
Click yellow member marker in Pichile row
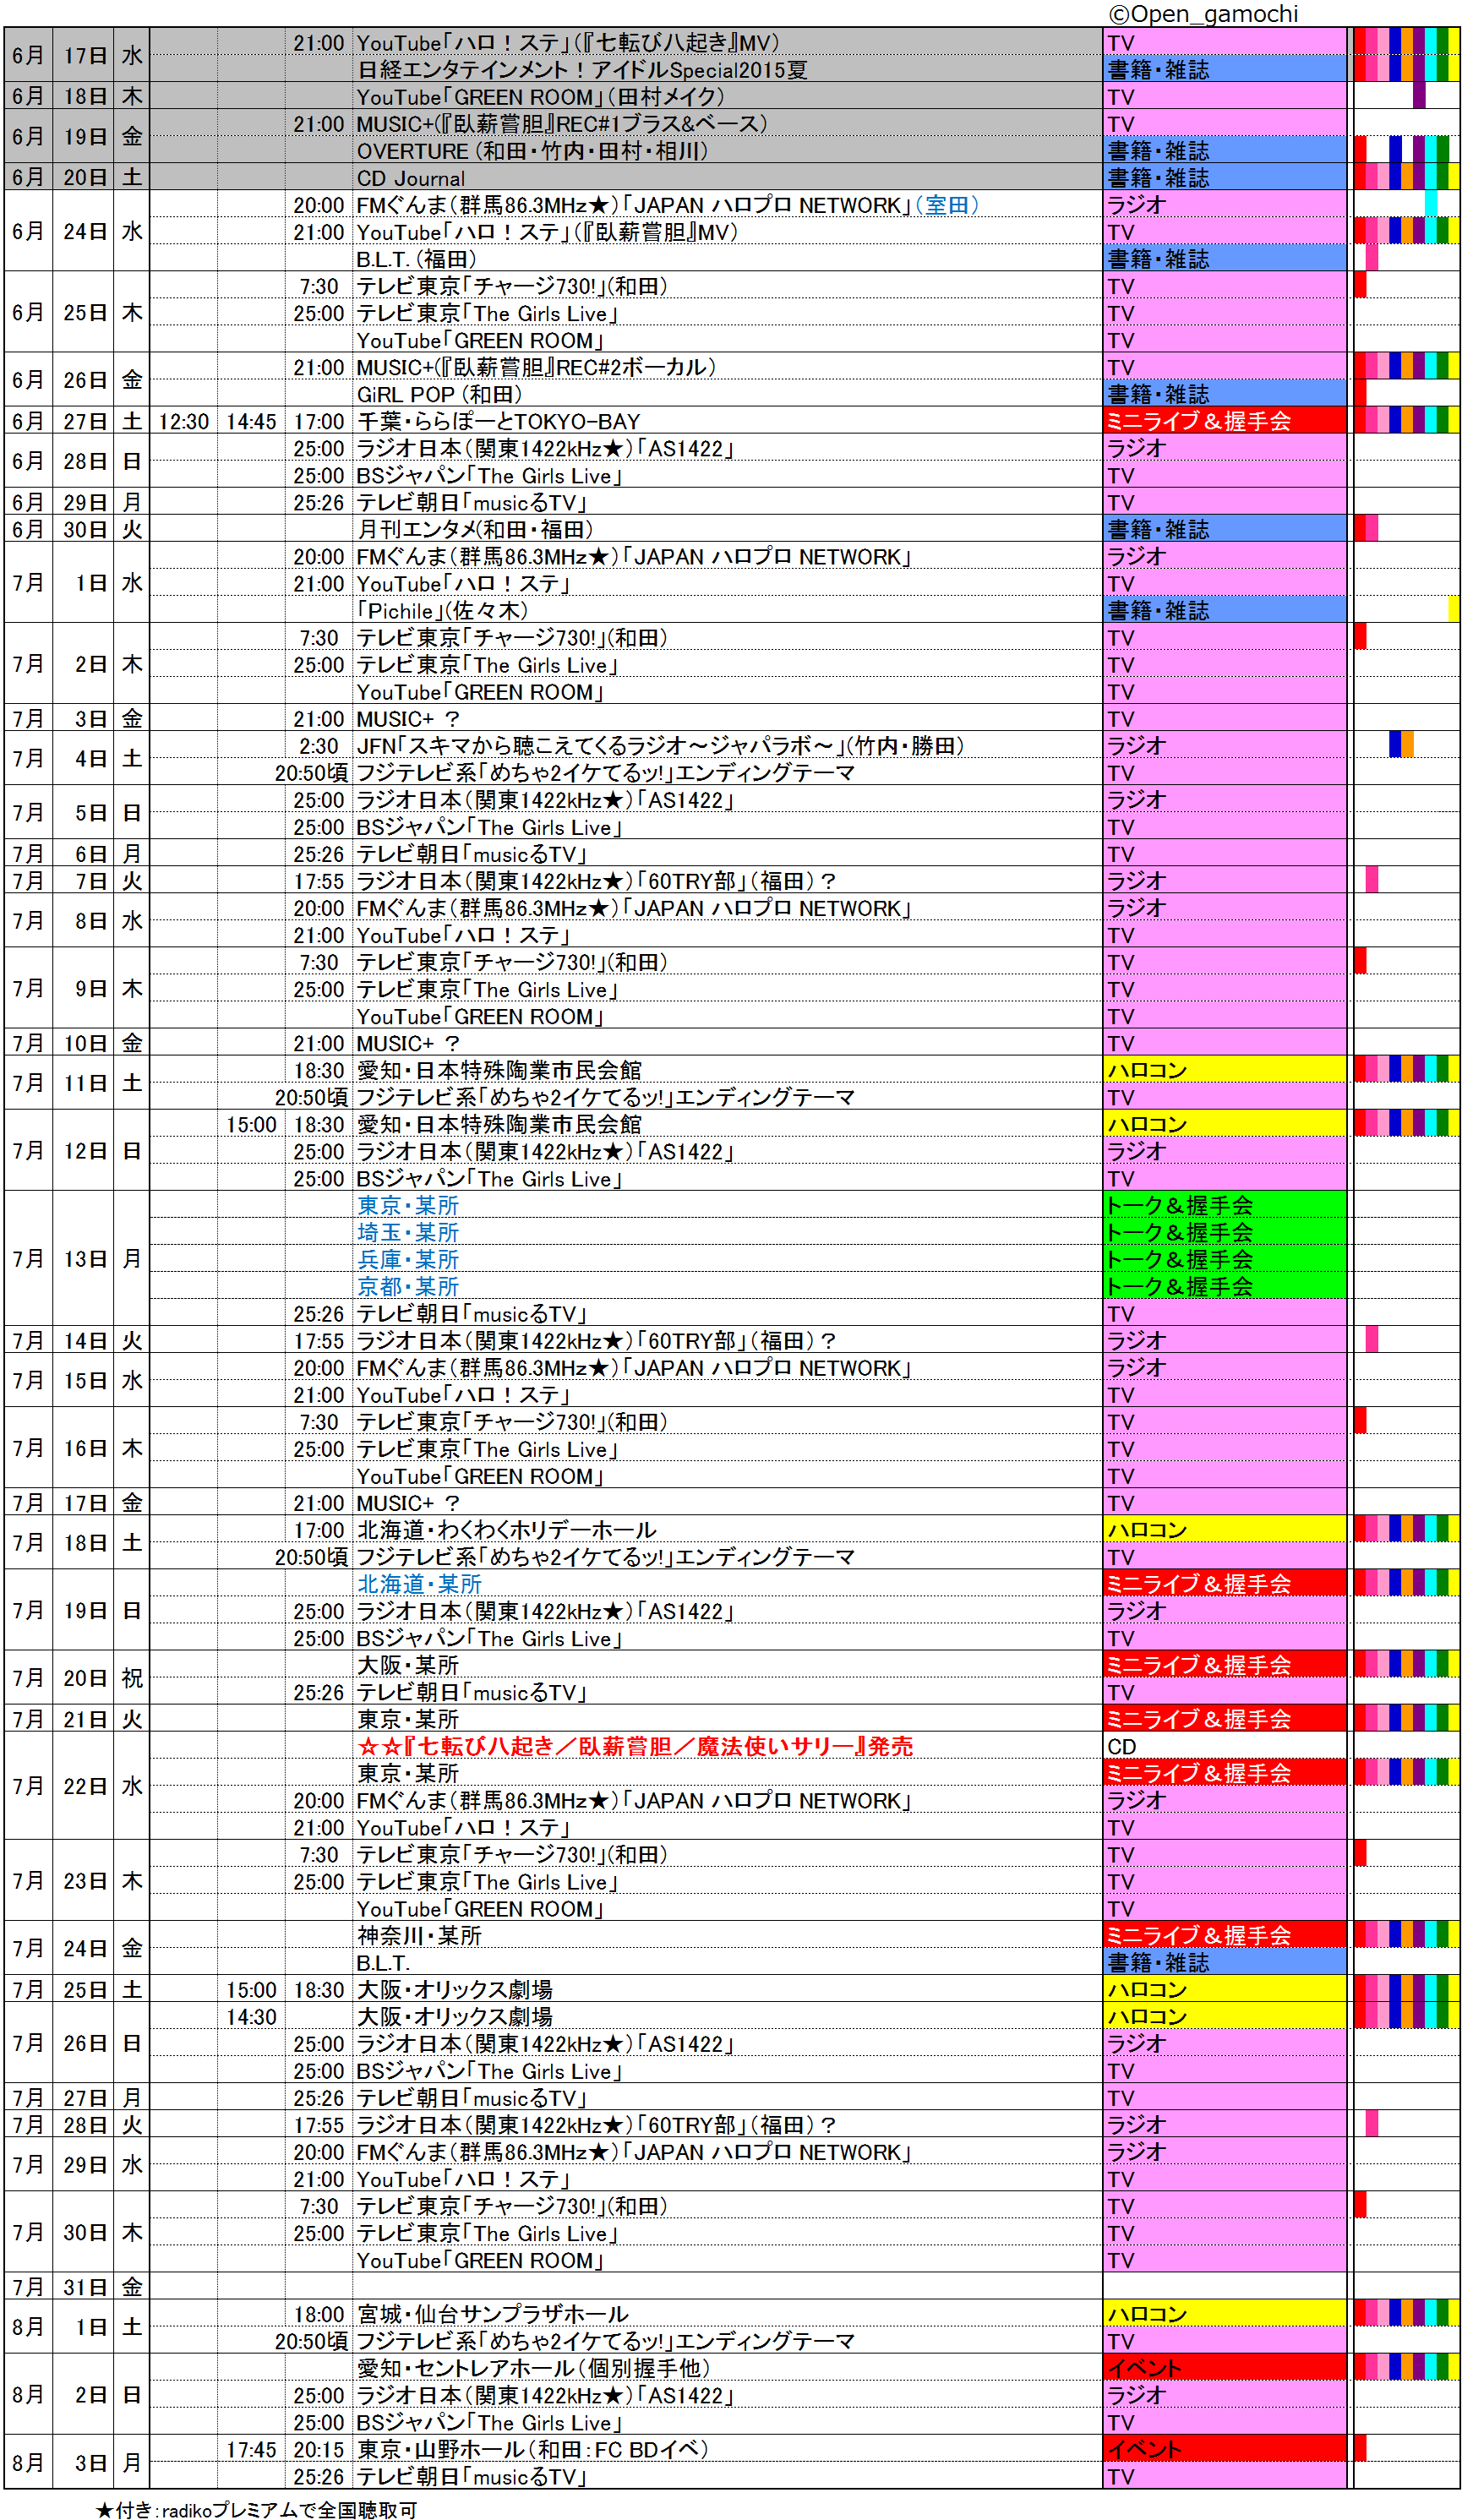(x=1453, y=608)
